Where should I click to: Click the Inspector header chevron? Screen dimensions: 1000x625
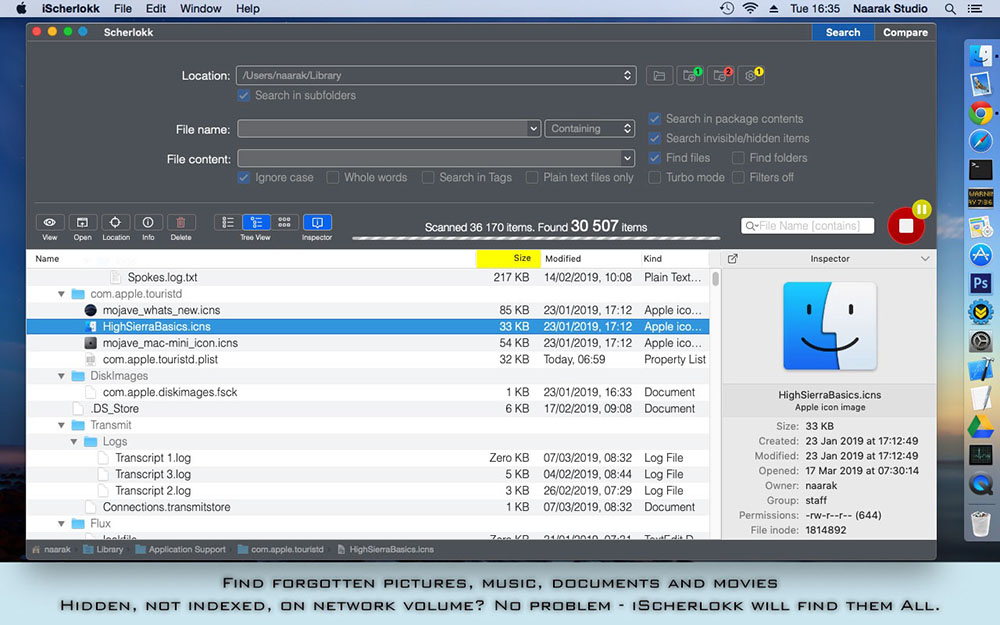click(x=925, y=258)
